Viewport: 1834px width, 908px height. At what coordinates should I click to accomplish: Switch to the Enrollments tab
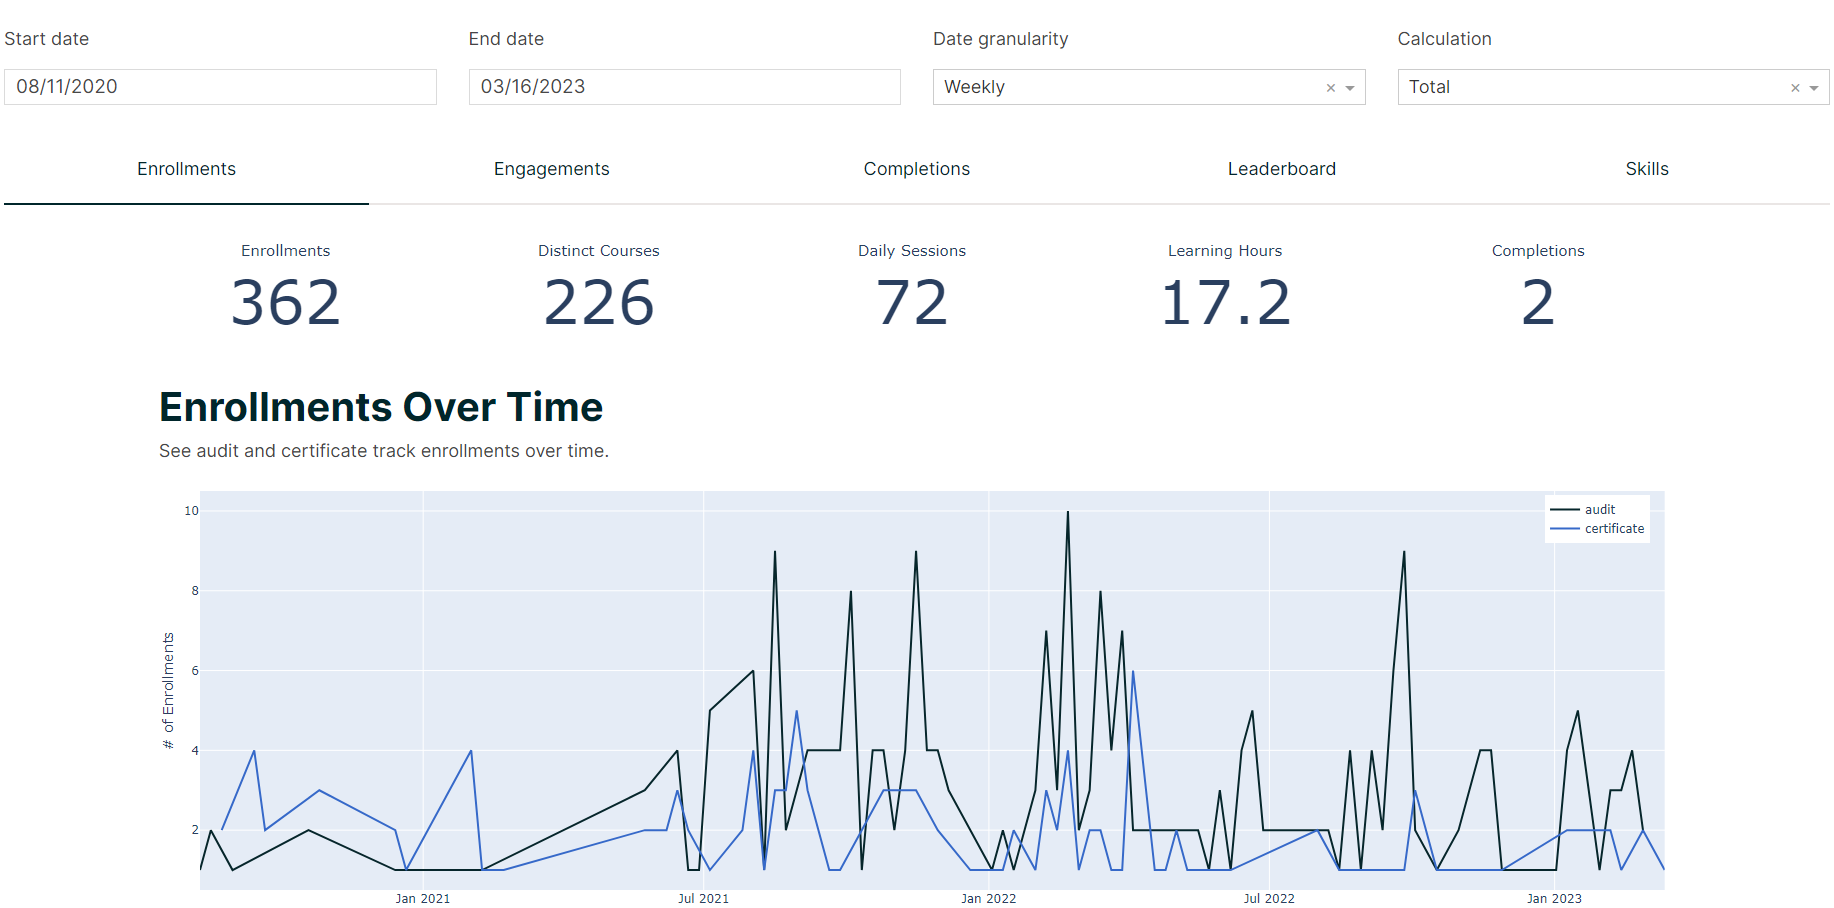pos(186,169)
